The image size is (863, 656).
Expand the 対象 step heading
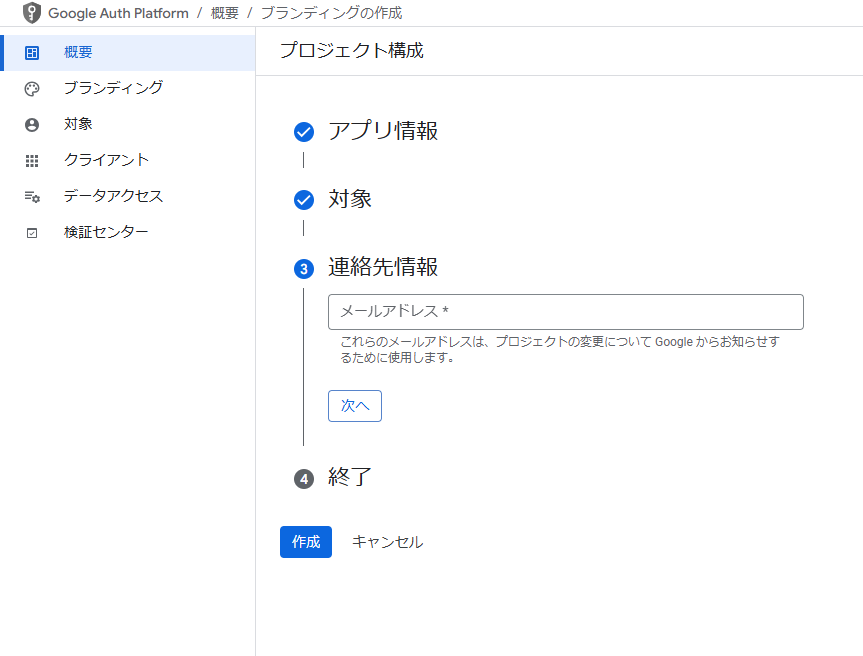350,199
